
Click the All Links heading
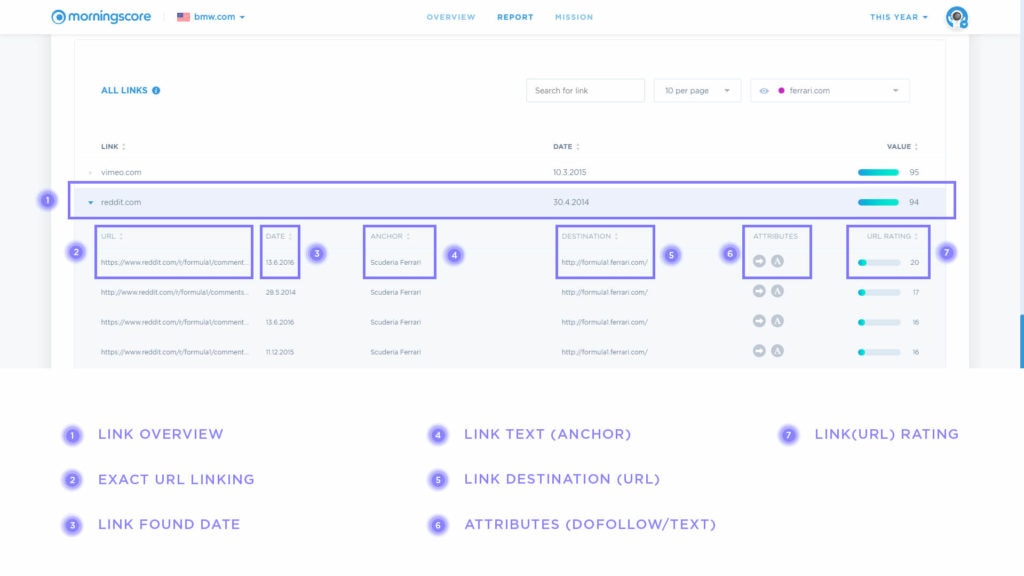point(124,91)
